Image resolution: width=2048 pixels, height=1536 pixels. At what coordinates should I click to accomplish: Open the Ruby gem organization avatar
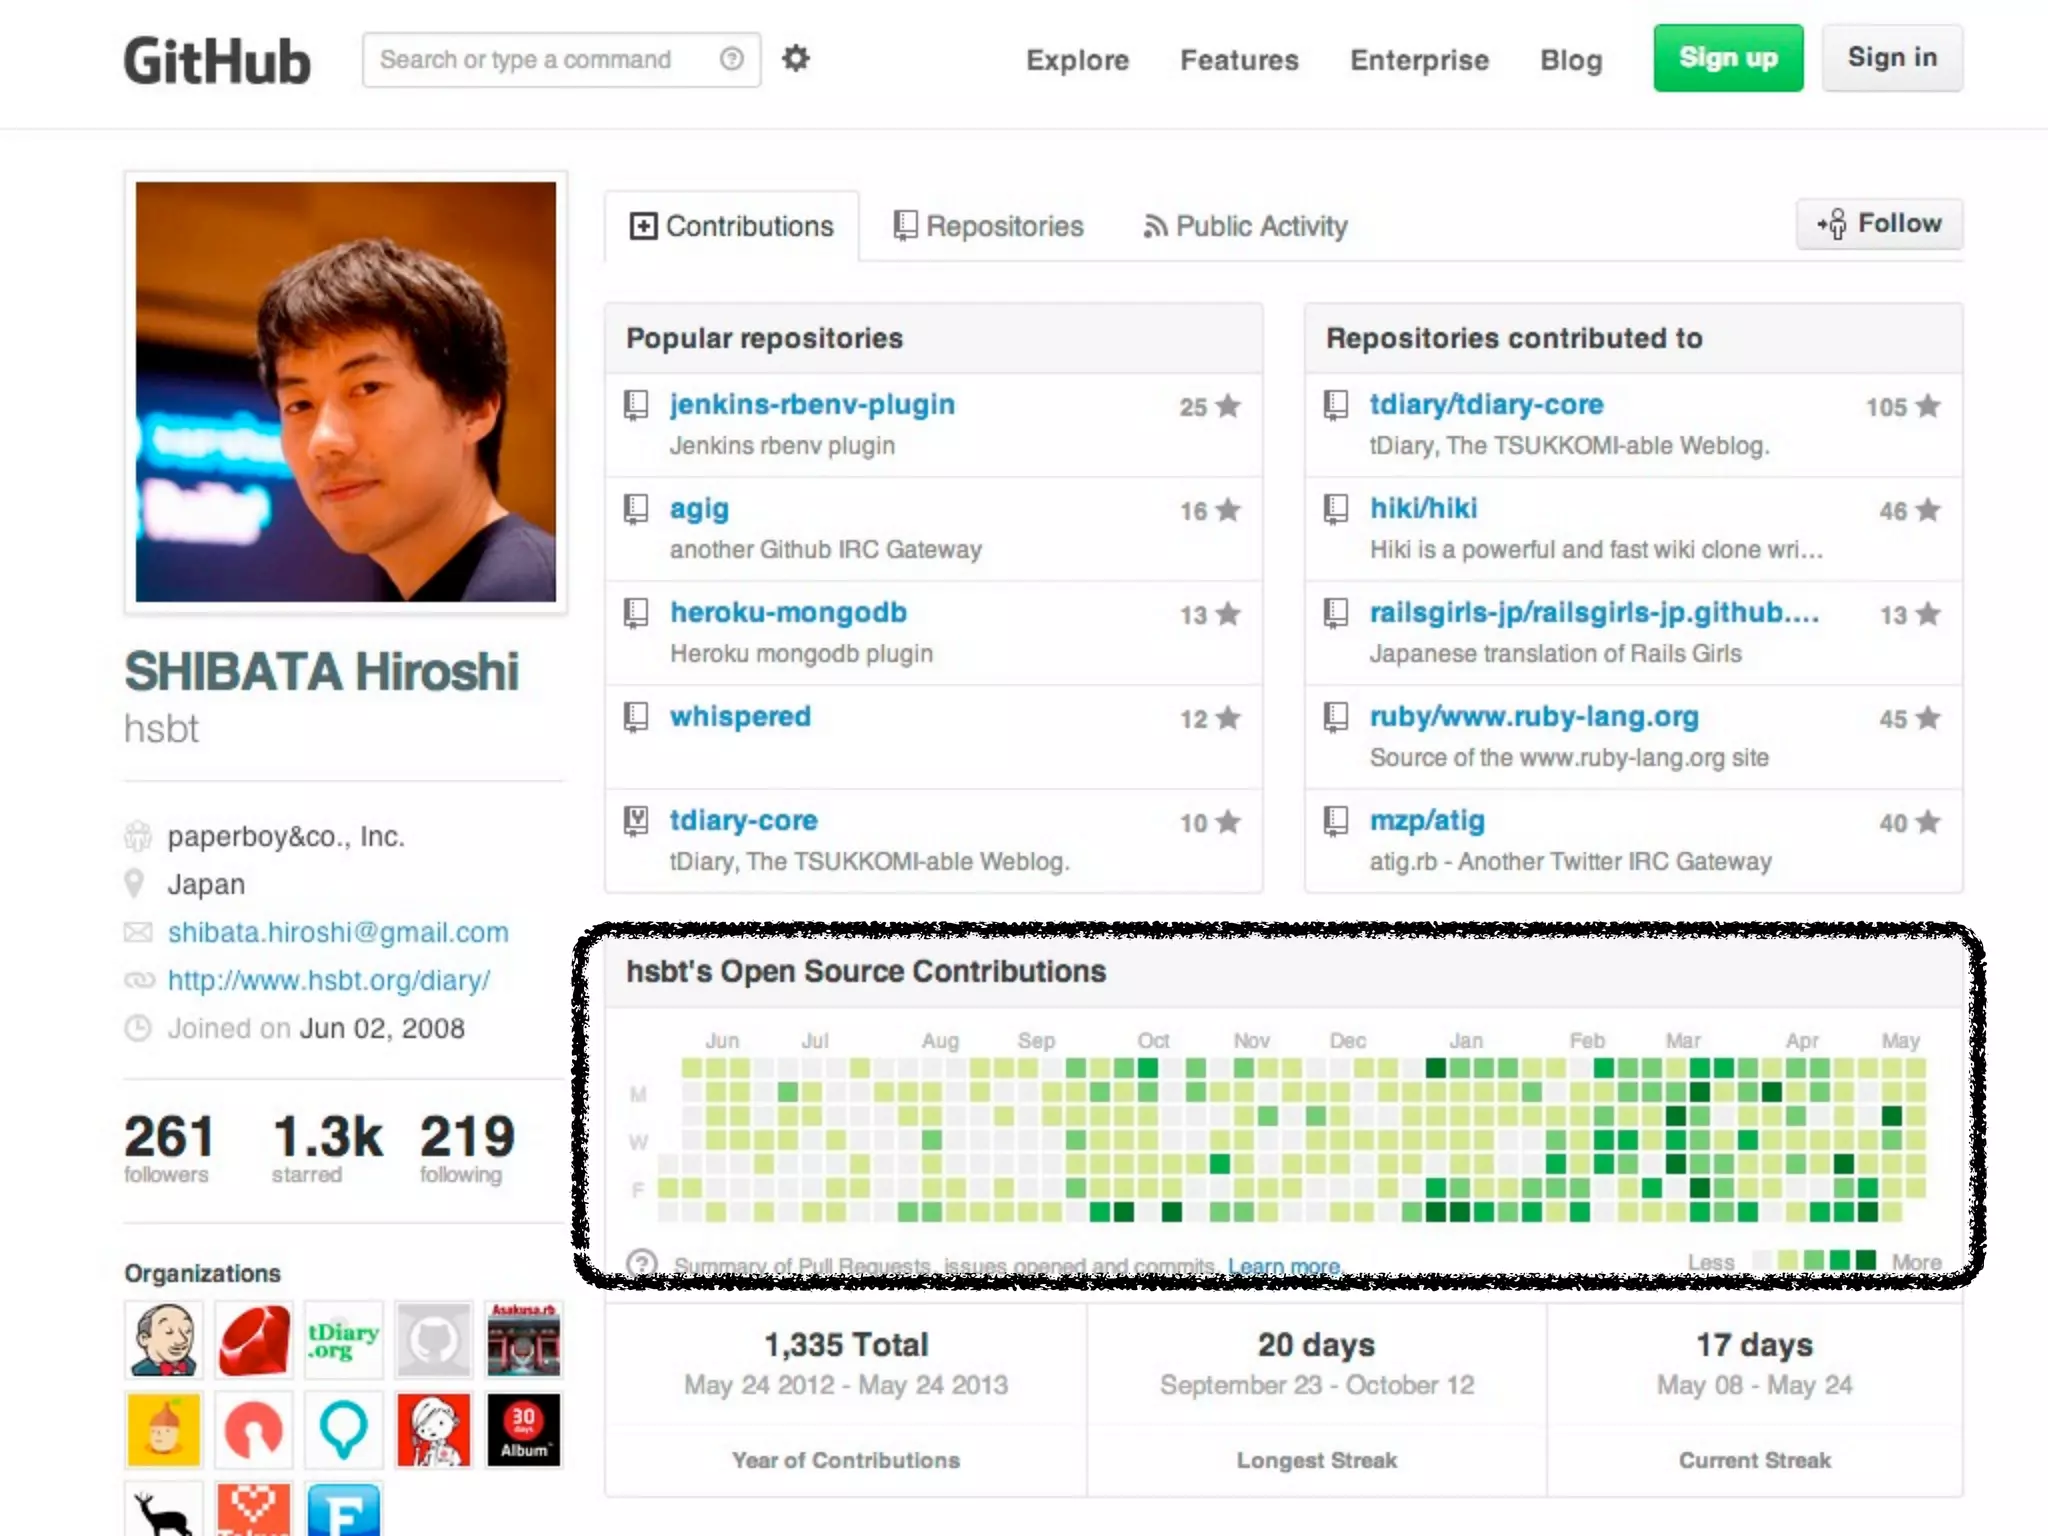pos(254,1340)
